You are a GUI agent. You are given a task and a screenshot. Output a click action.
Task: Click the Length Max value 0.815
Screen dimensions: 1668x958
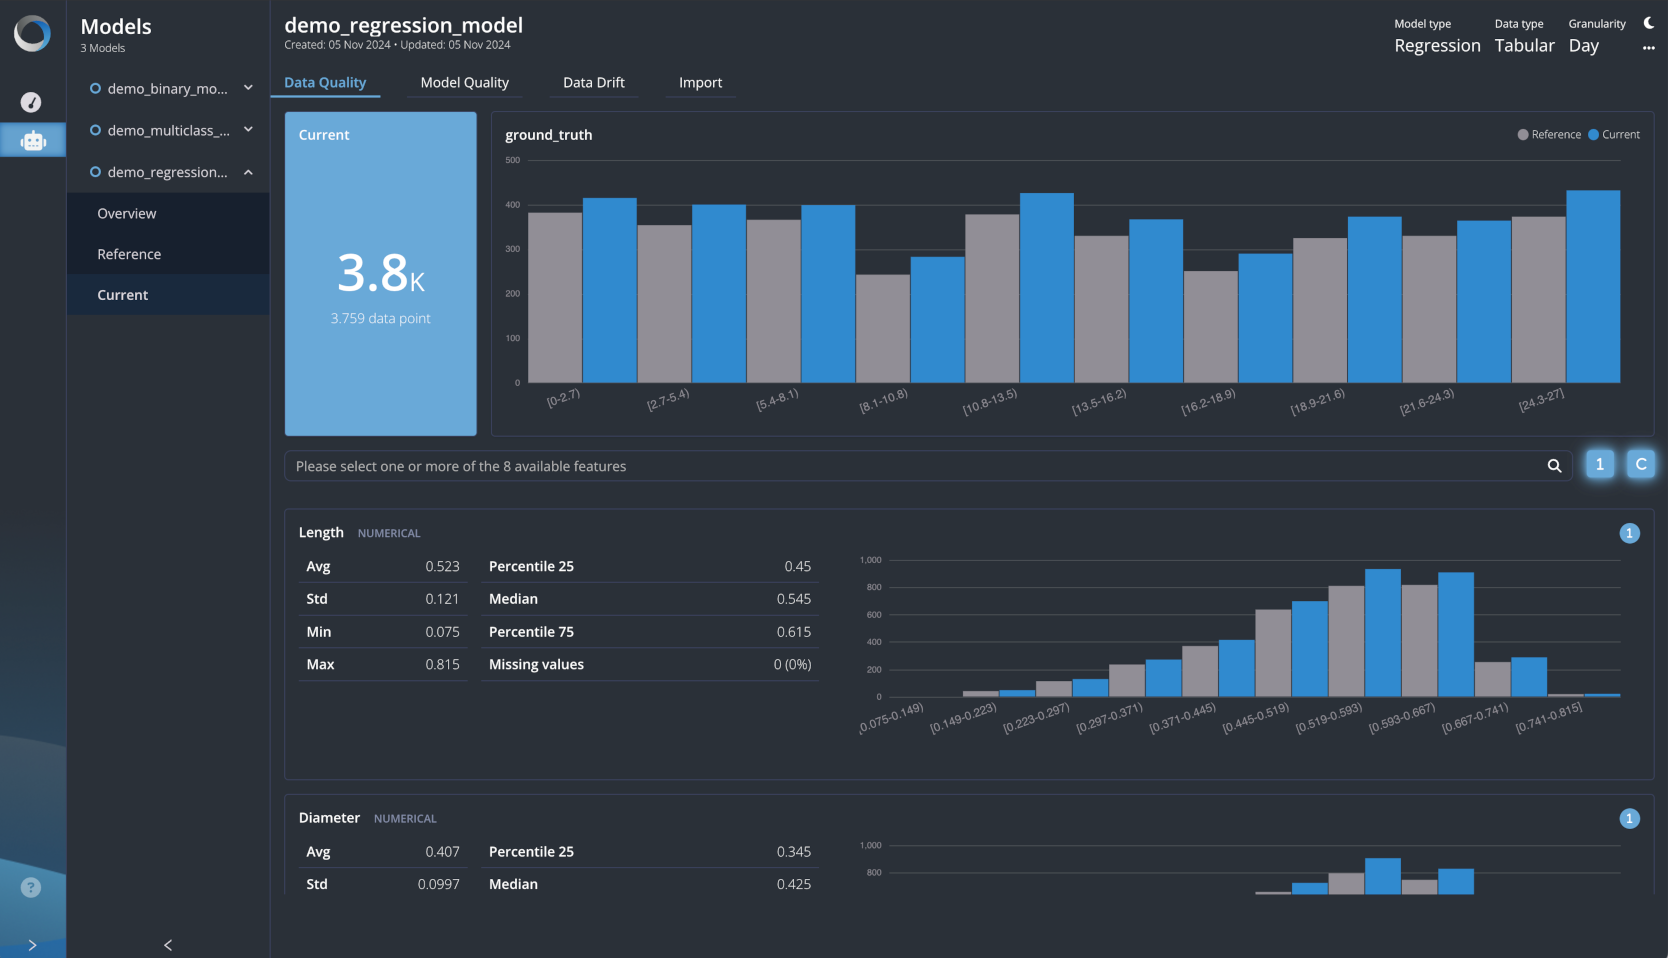442,664
